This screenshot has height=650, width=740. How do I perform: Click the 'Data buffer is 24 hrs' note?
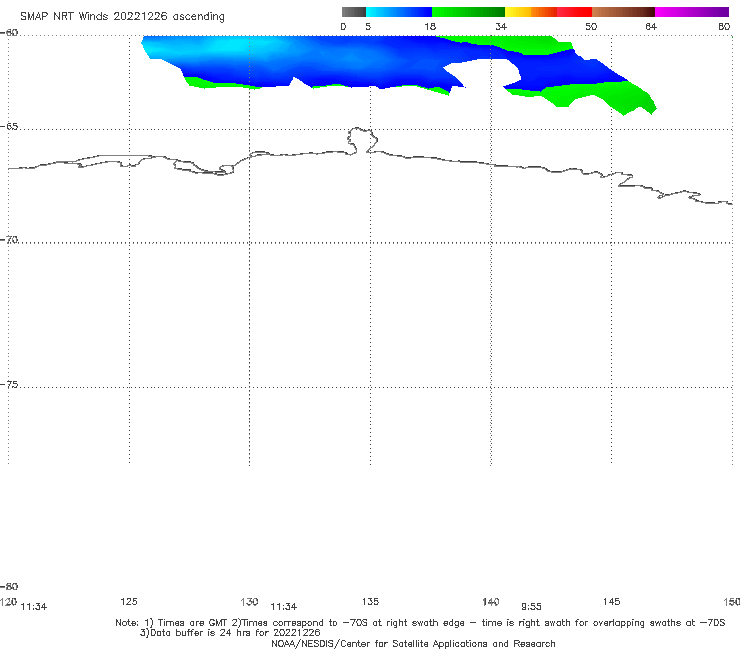coord(230,633)
